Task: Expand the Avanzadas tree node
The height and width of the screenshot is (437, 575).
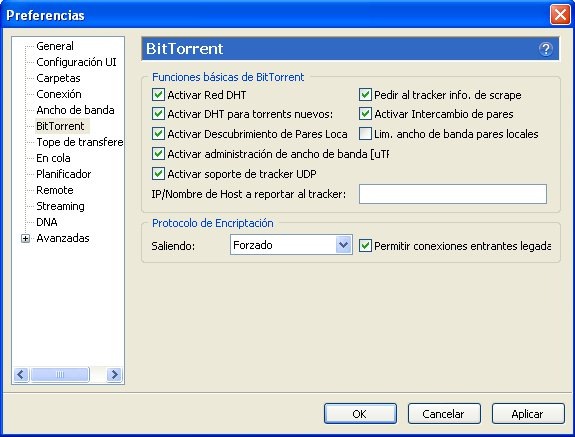Action: pos(25,239)
